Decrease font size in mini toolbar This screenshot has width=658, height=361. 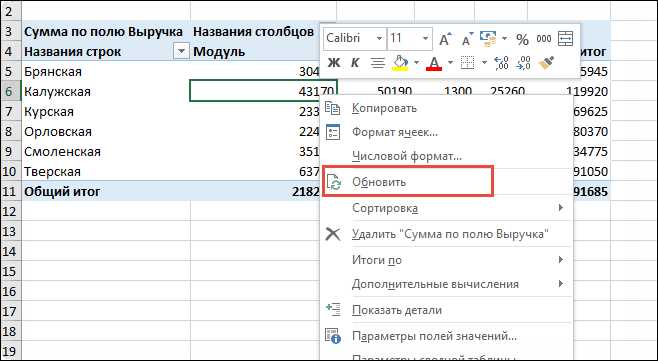coord(466,39)
